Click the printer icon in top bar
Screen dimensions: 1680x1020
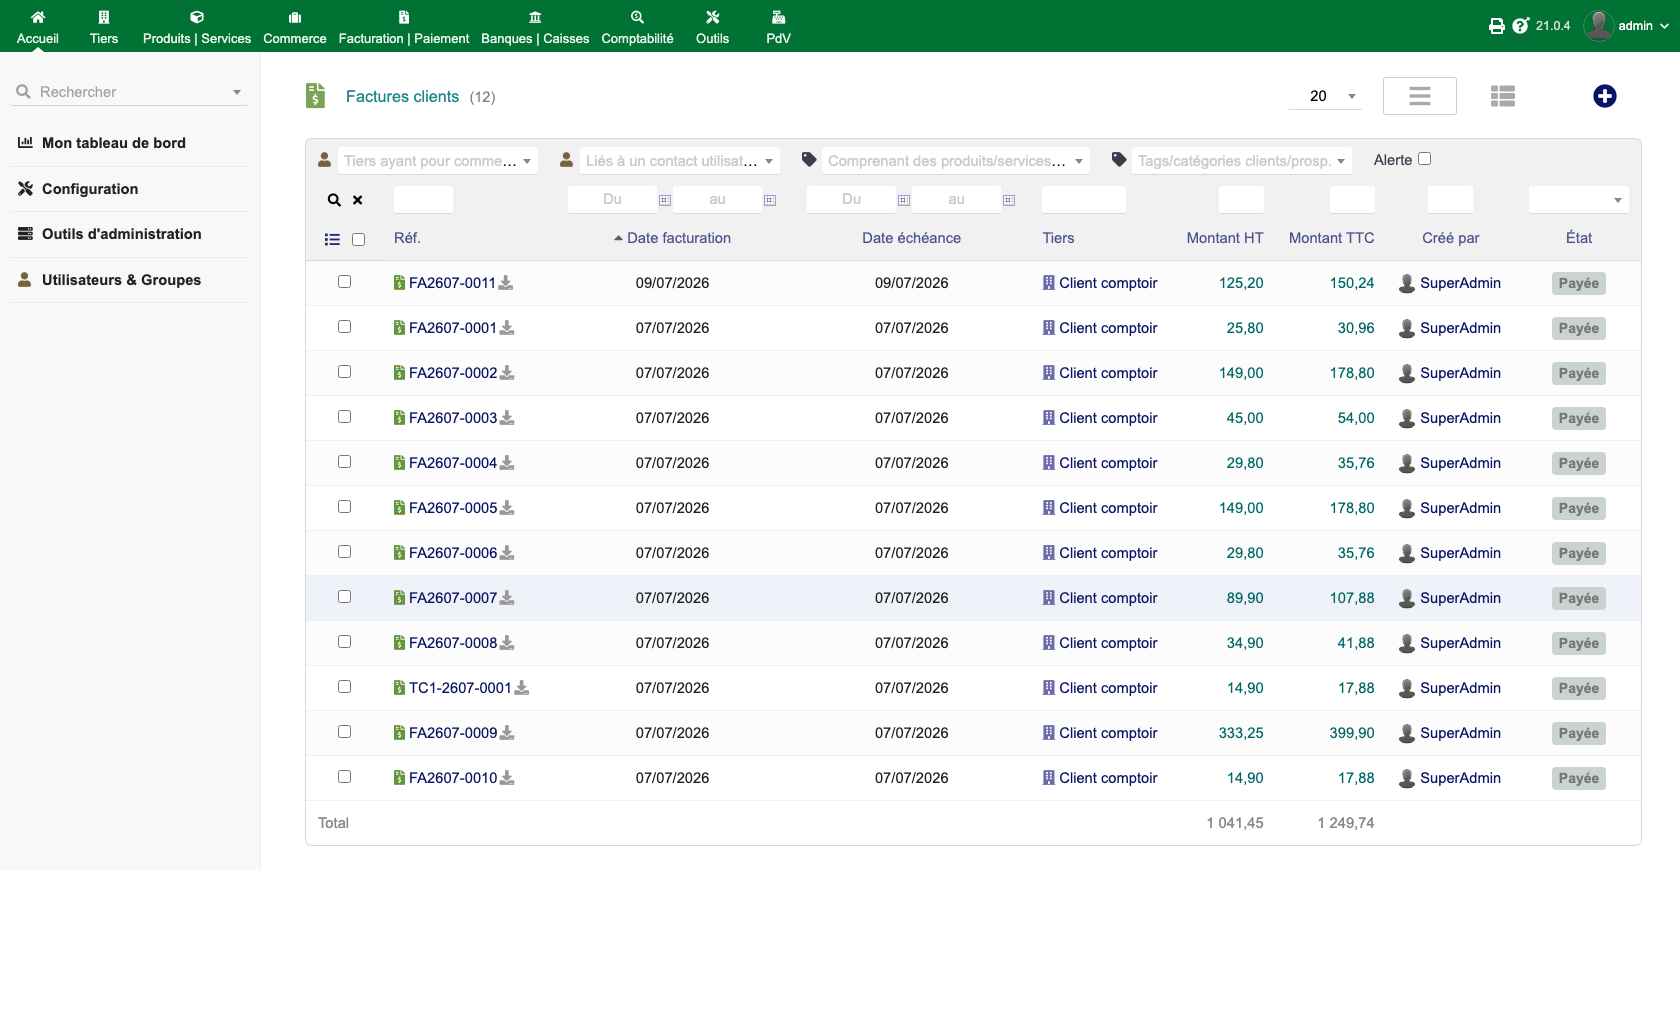(1496, 26)
